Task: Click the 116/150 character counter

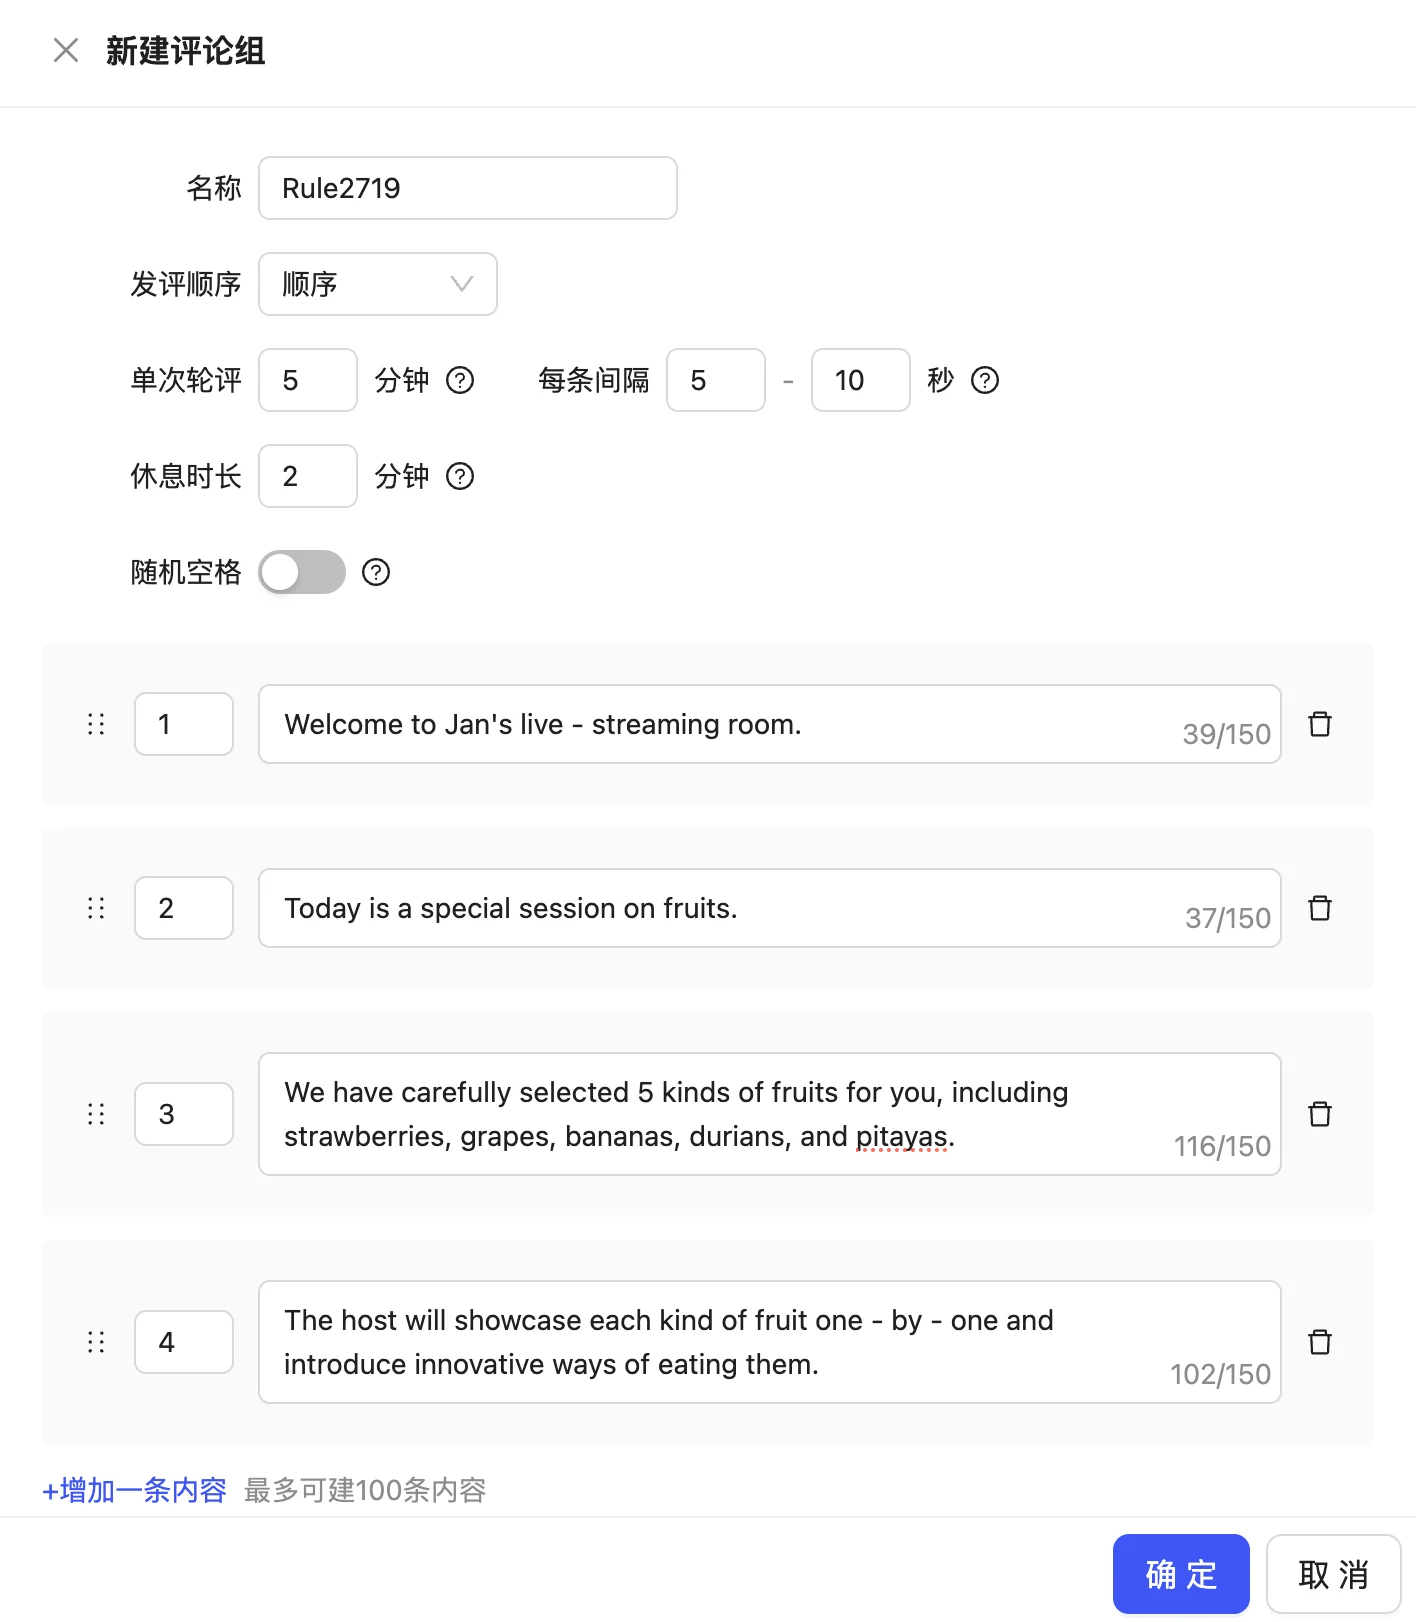Action: coord(1222,1146)
